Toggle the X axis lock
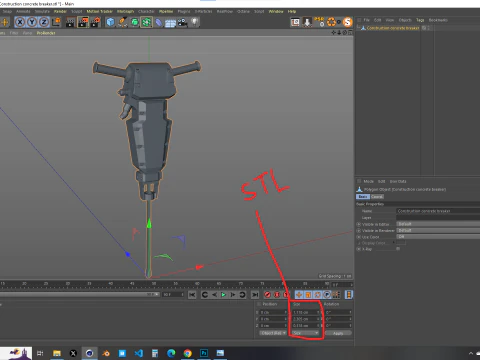The height and width of the screenshot is (360, 480). tap(20, 22)
